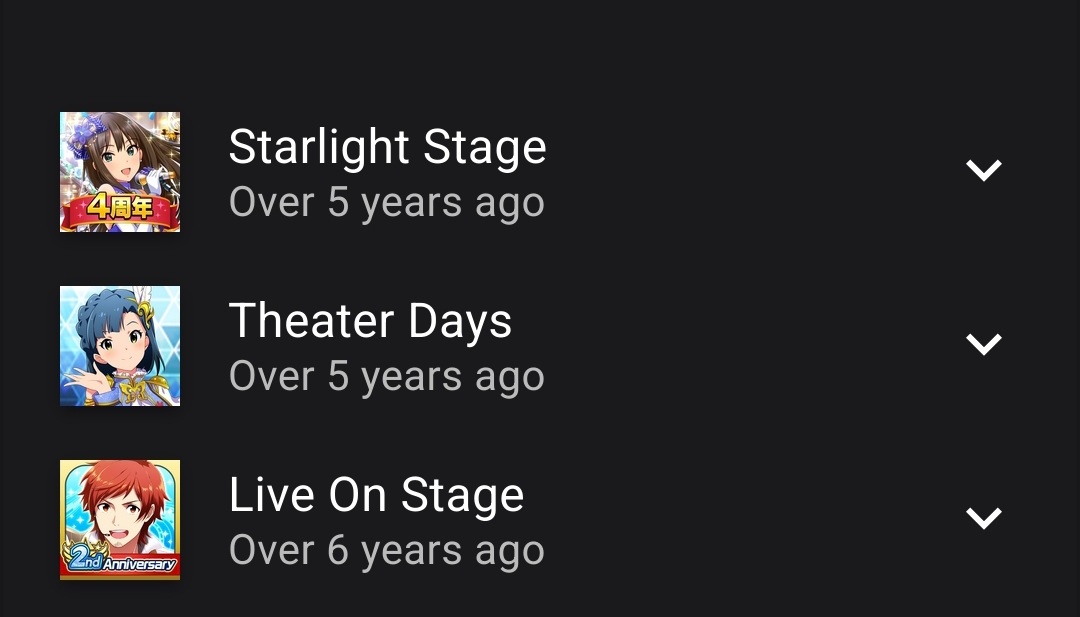Click 'Over 5 years ago' under Starlight Stage
1080x617 pixels.
pyautogui.click(x=386, y=203)
